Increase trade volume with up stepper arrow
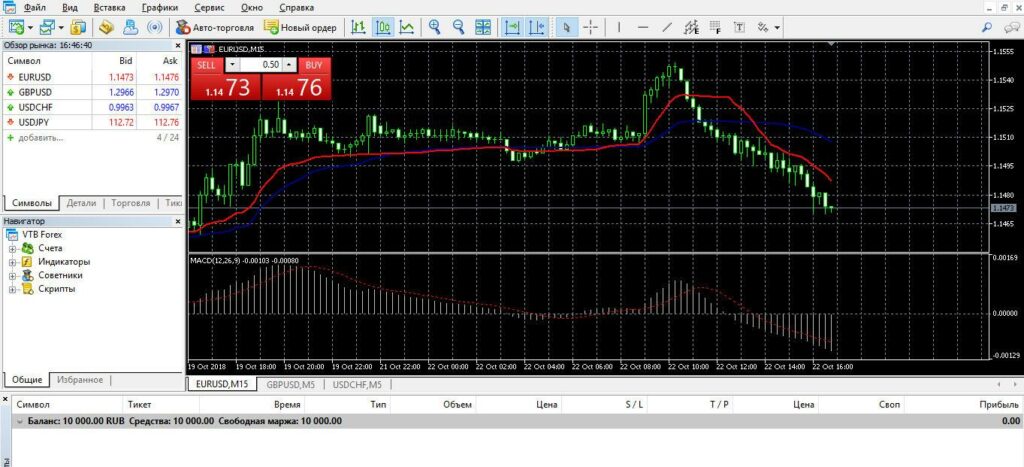 (289, 64)
